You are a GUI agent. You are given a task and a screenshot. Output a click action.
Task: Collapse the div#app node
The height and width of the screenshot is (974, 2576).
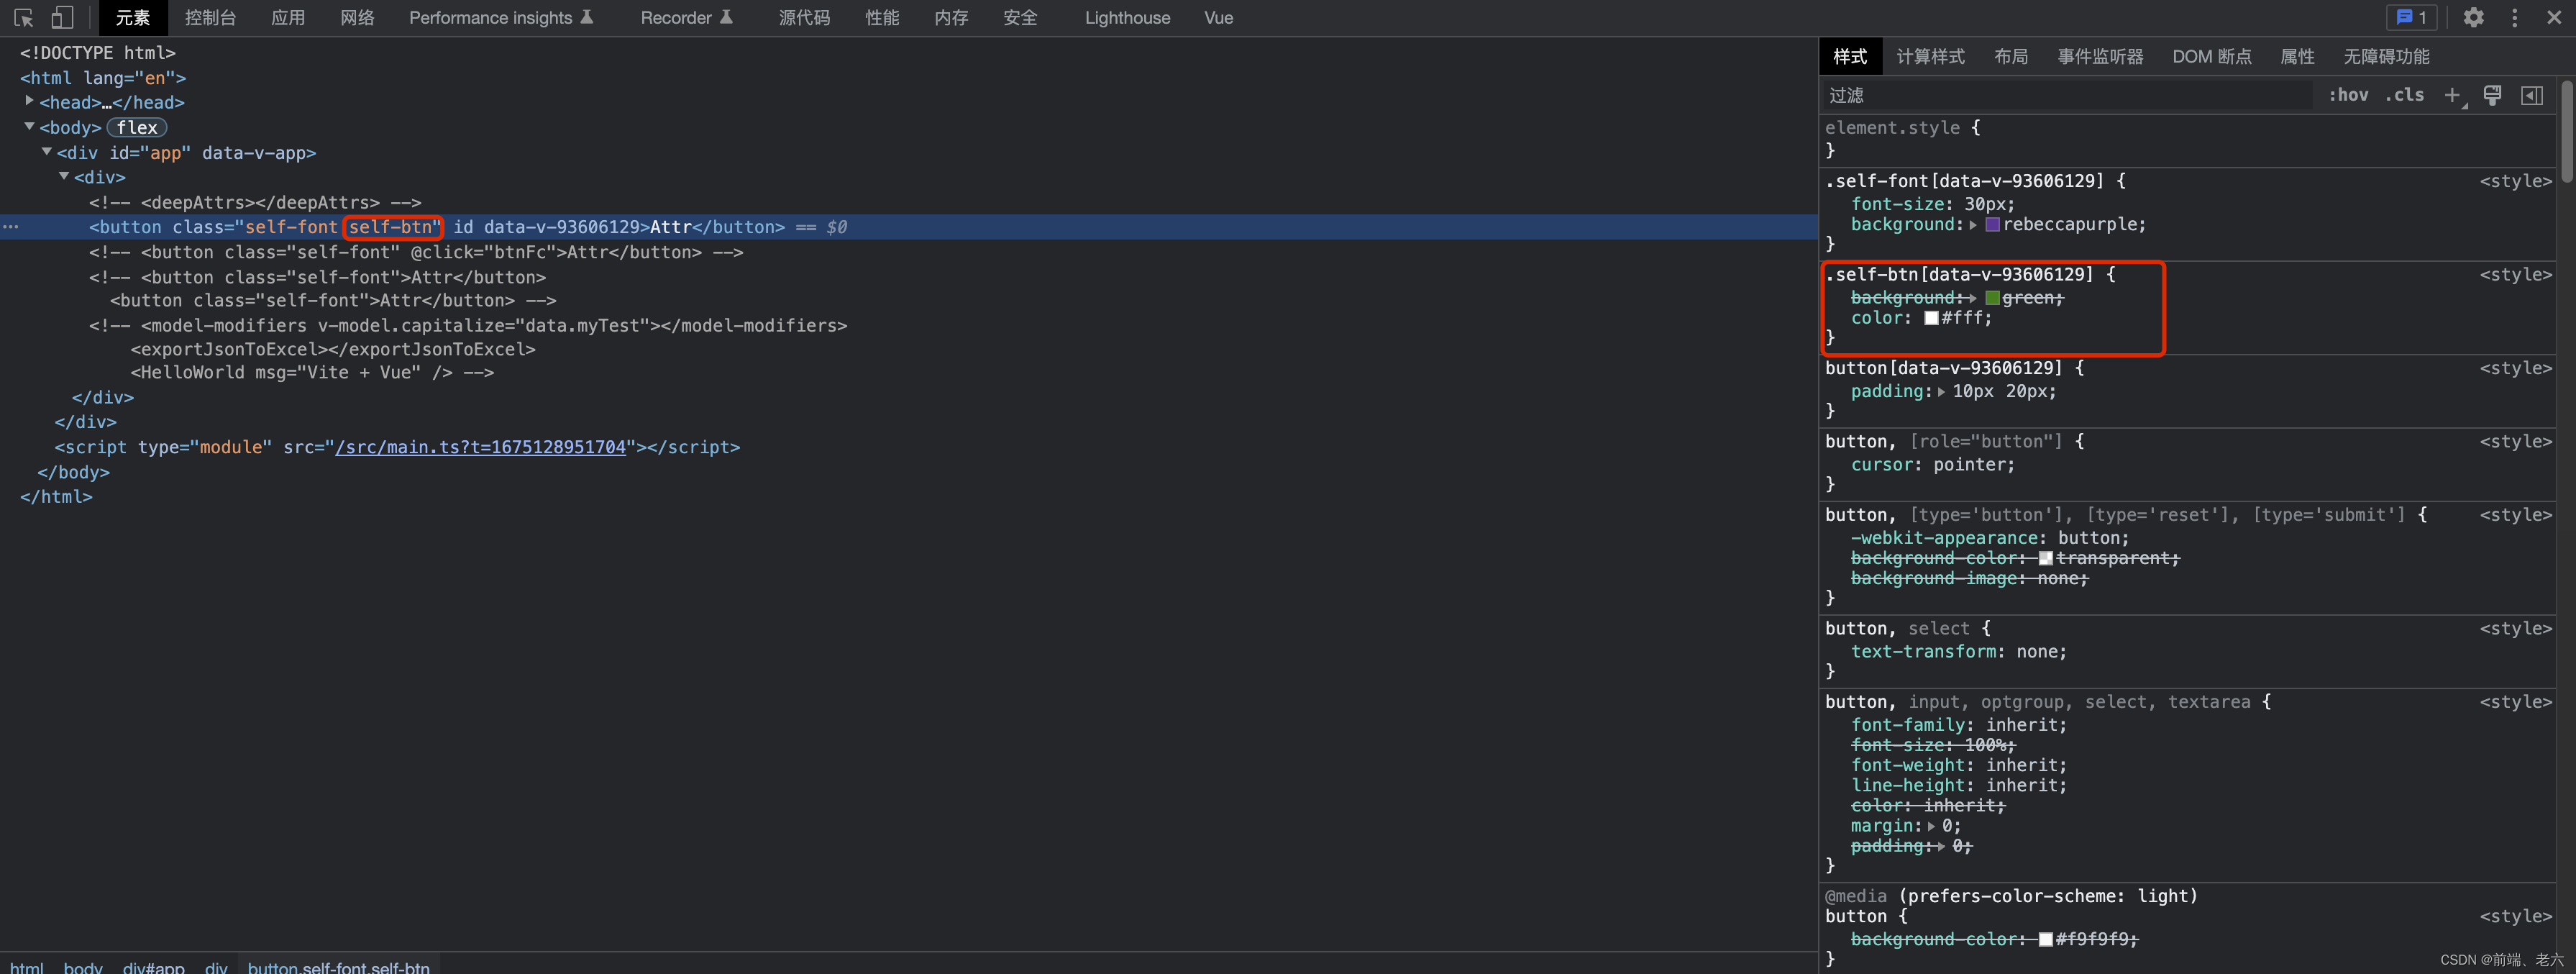point(46,152)
